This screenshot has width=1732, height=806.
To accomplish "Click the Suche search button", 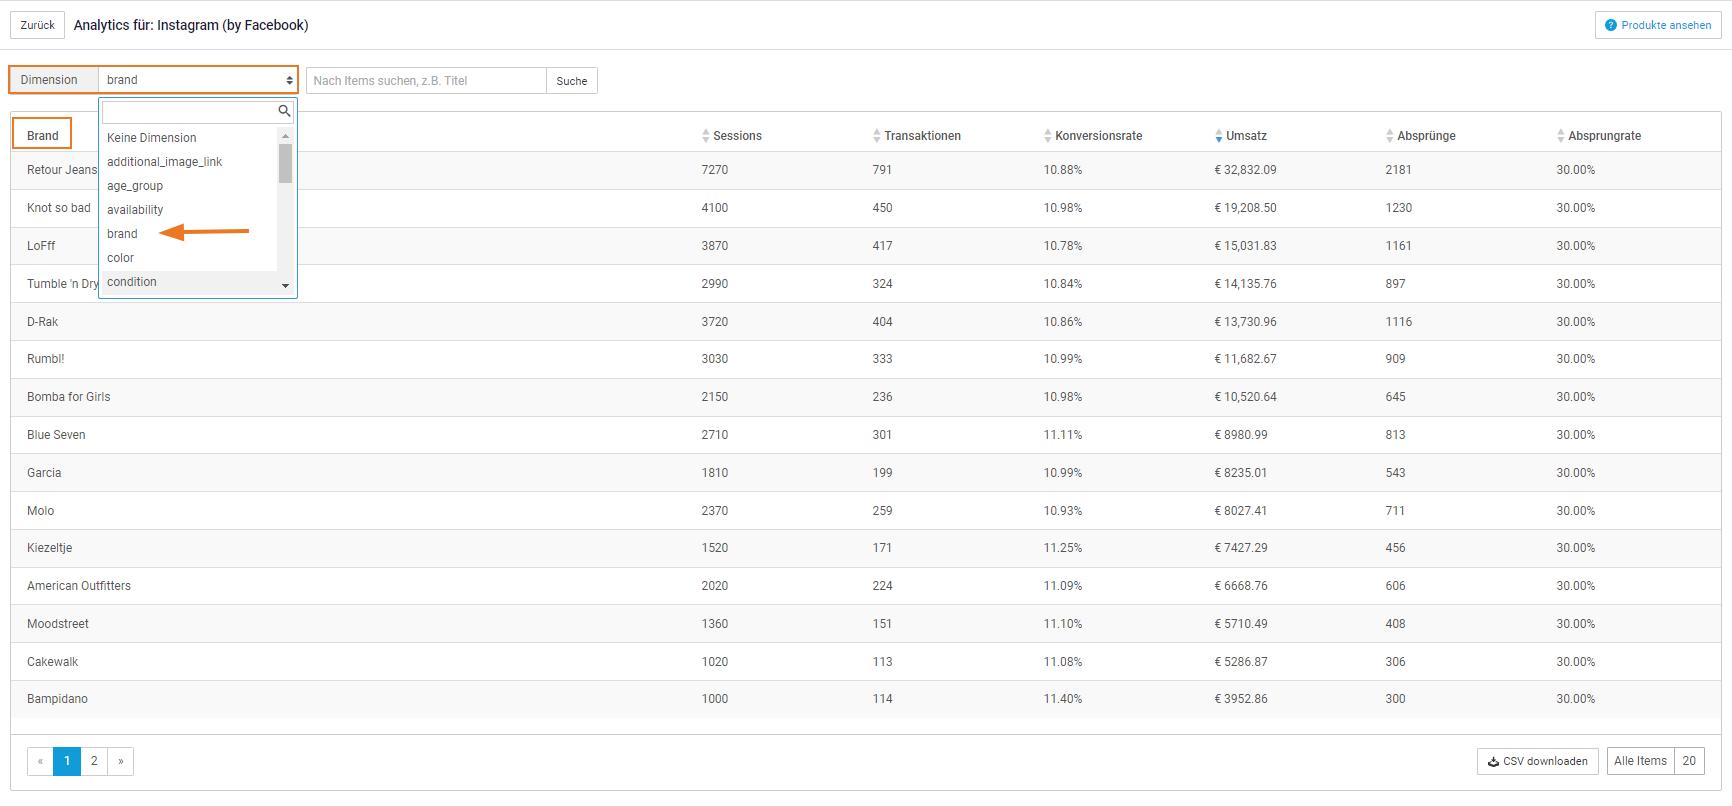I will click(572, 81).
